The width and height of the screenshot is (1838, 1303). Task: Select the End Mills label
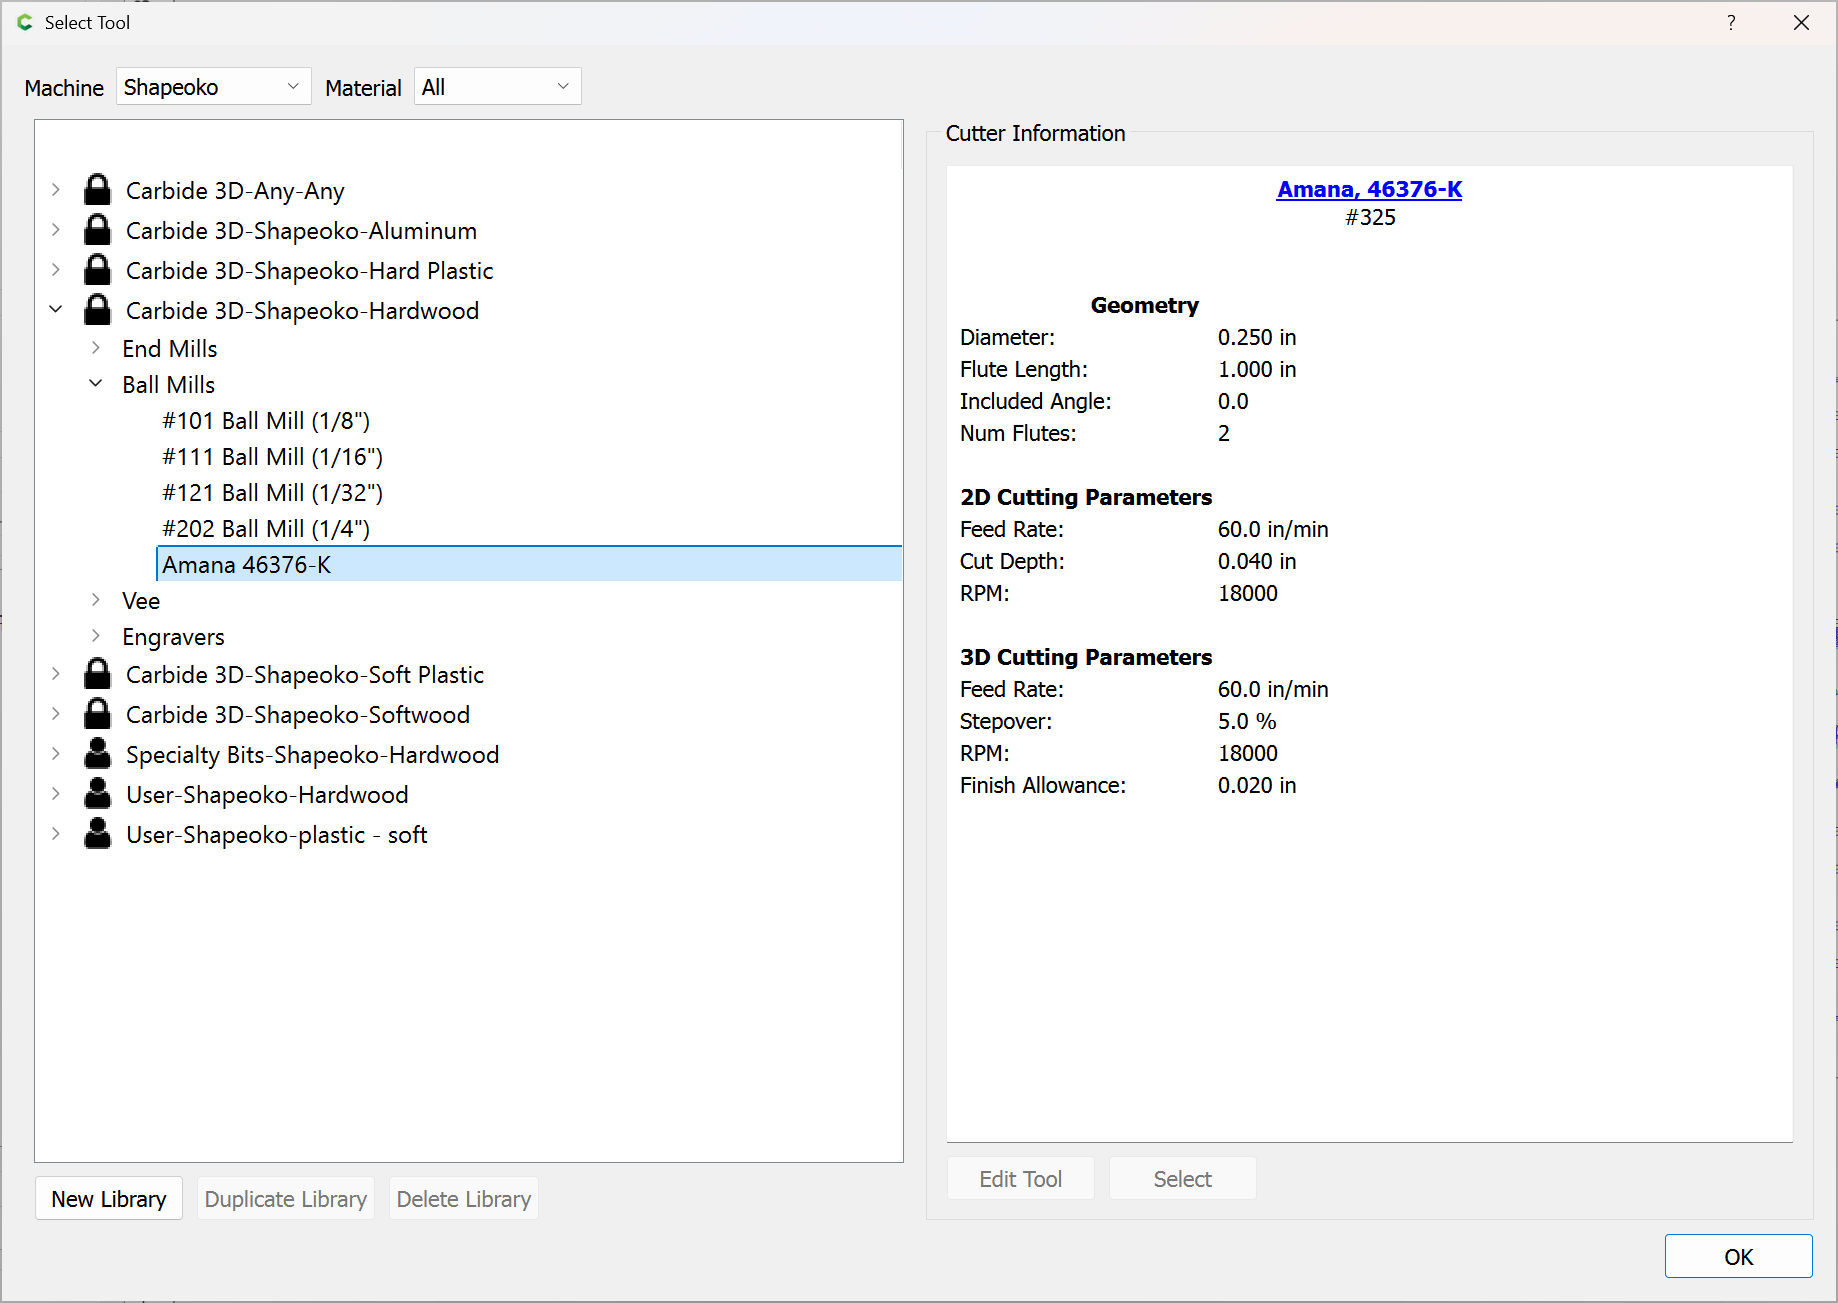click(x=170, y=349)
